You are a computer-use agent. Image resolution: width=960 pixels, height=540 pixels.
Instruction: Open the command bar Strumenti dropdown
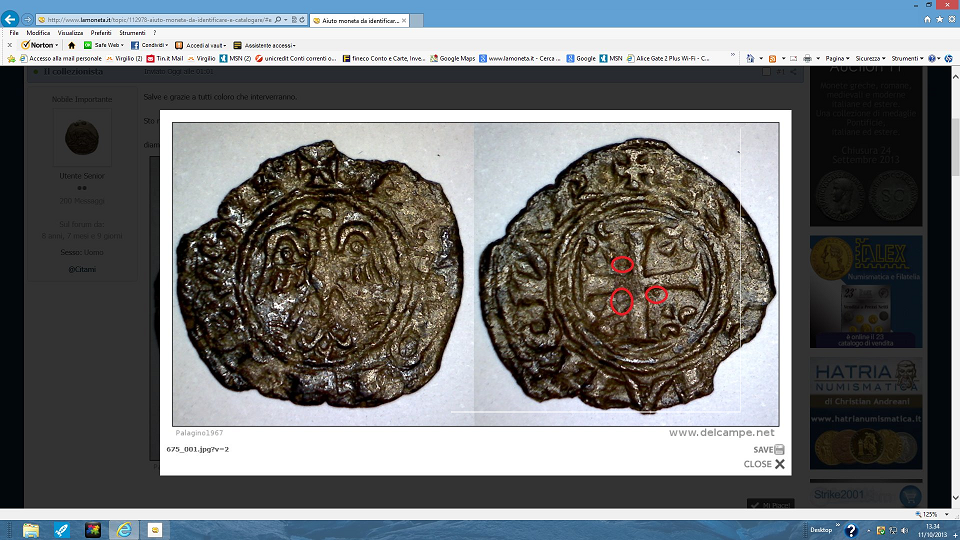(907, 59)
